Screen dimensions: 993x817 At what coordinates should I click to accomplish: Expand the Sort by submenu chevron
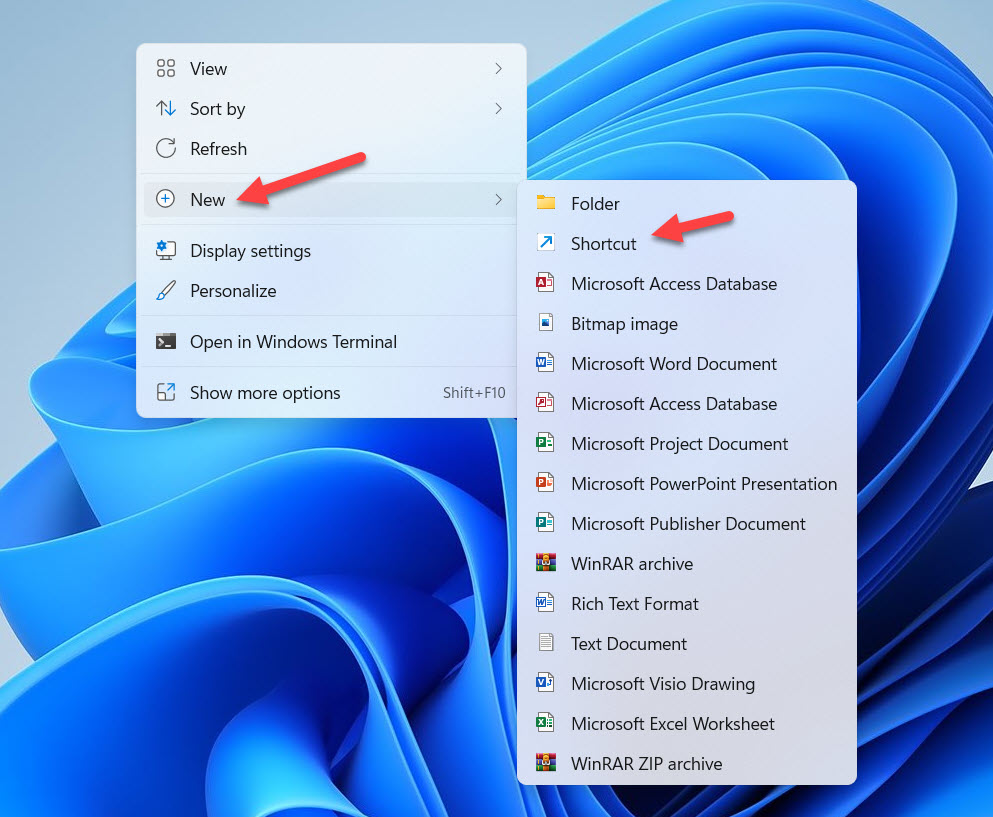[x=498, y=109]
